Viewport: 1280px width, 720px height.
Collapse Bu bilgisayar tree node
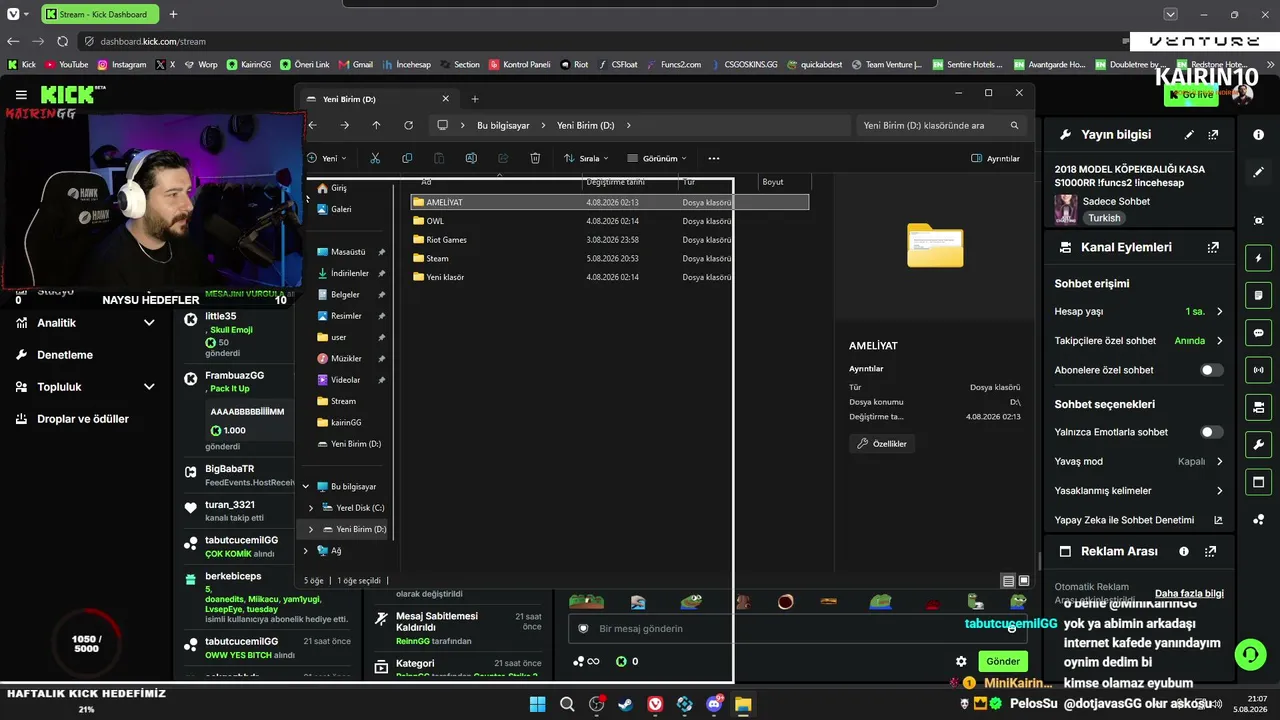306,487
